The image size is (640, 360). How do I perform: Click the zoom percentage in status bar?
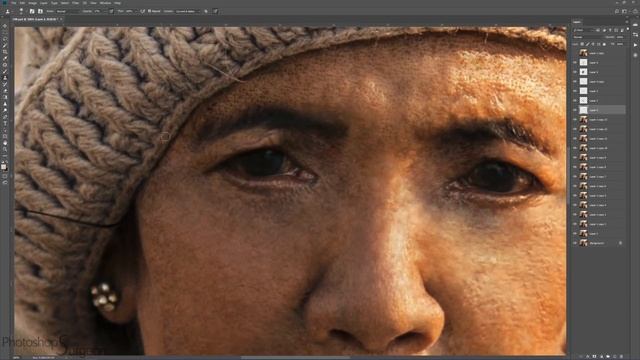[x=16, y=358]
